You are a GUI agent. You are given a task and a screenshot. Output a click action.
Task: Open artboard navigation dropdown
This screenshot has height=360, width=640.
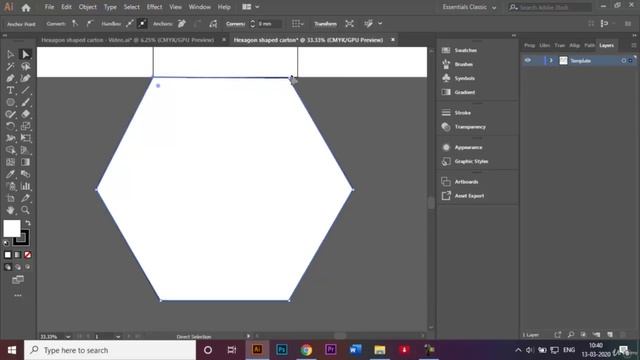[118, 337]
